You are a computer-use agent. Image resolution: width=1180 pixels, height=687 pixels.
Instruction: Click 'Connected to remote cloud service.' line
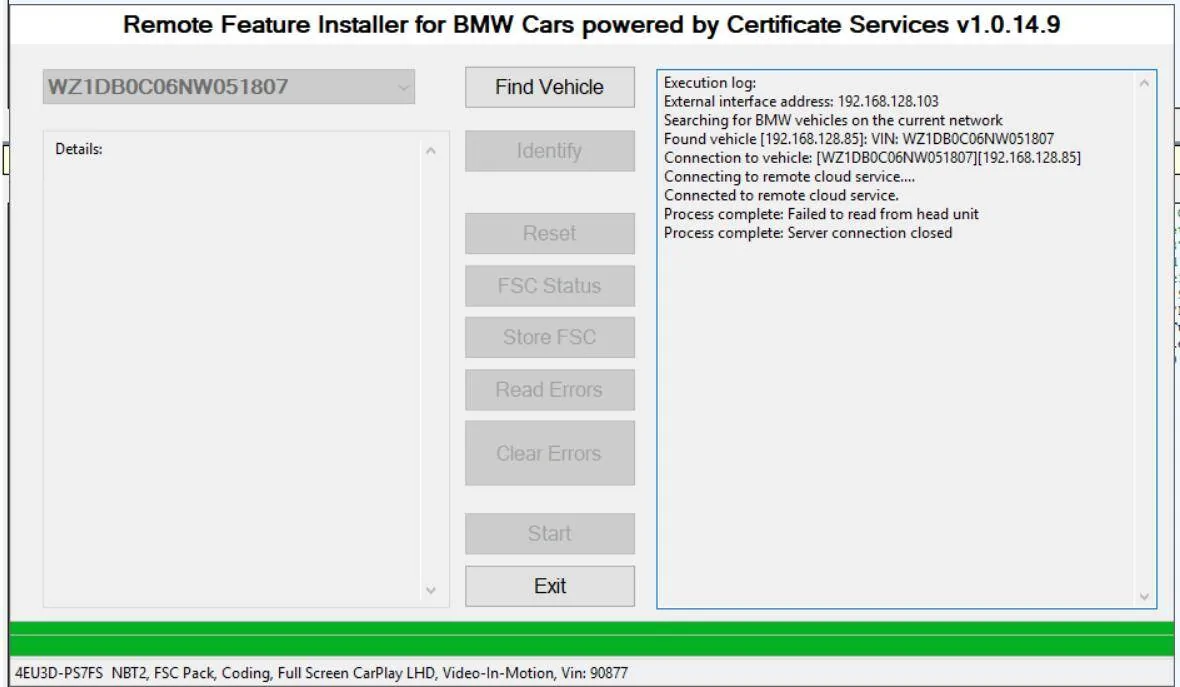(781, 196)
